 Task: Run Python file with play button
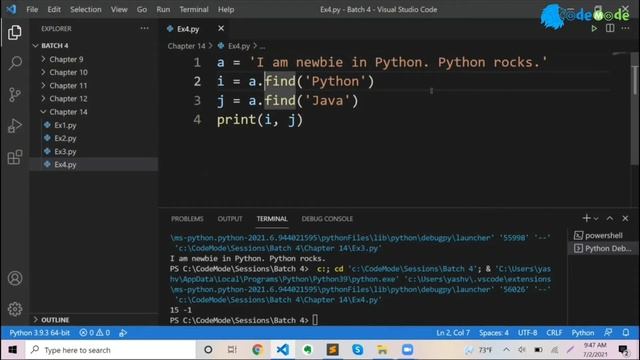[x=594, y=29]
